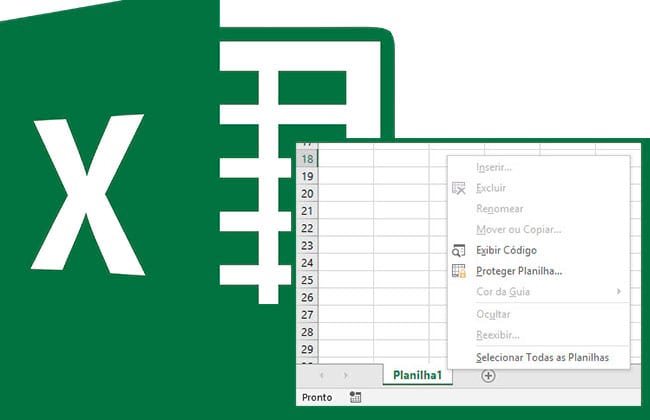
Task: Select row header 24
Action: [307, 263]
